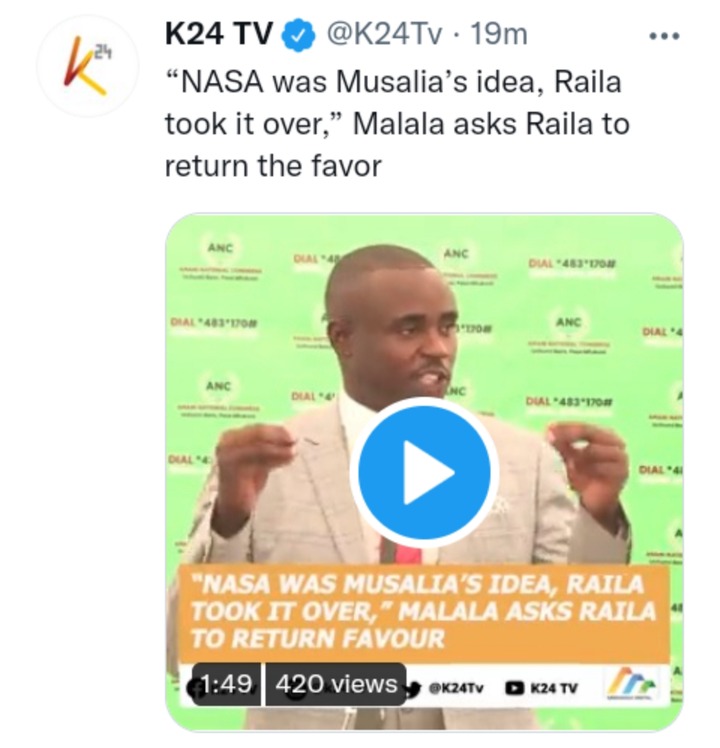Screen dimensions: 720x748
Task: Click the orange NASA WAS MUSALIA'S IDEA caption banner
Action: 424,613
